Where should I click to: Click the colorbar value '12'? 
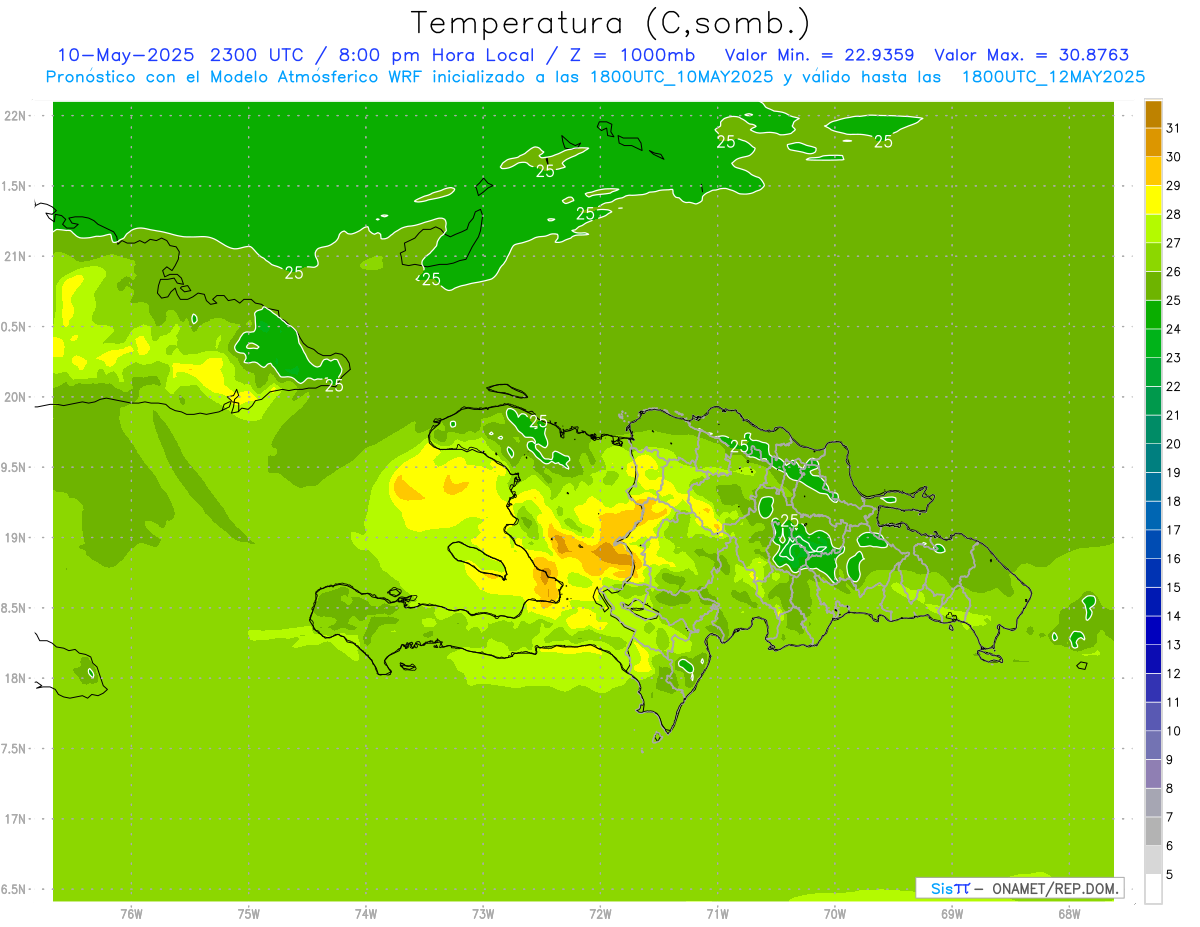click(x=1173, y=674)
